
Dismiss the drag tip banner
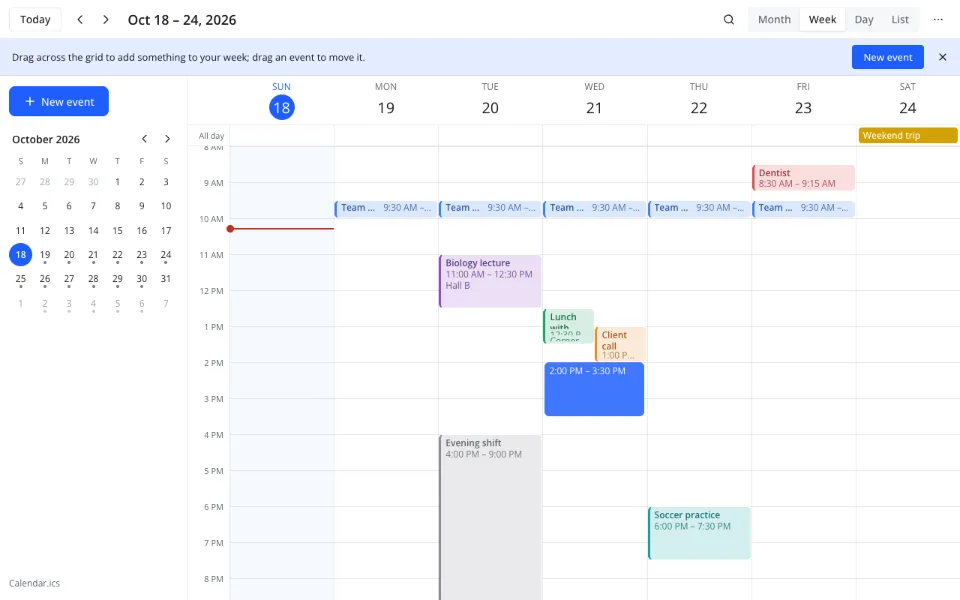point(943,57)
